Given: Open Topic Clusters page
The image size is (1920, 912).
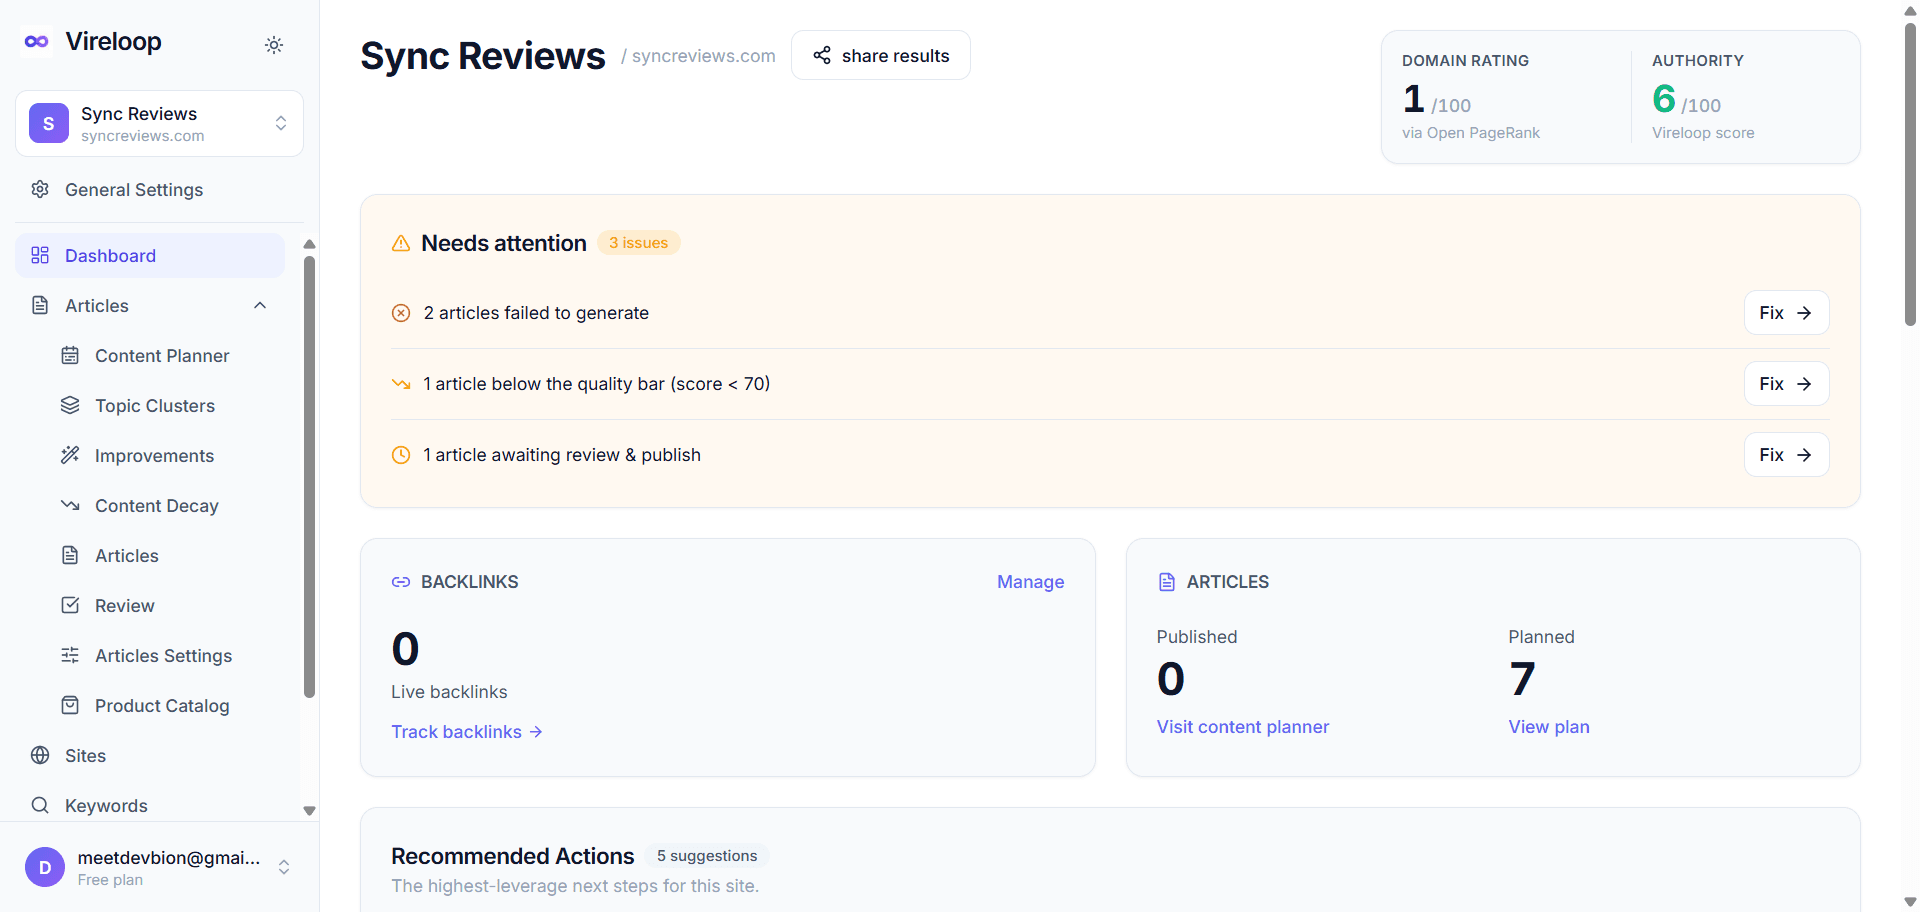Looking at the screenshot, I should 155,406.
